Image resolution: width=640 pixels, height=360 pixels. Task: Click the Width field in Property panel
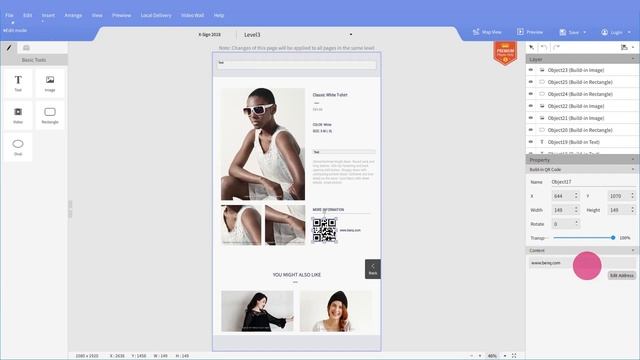[565, 210]
